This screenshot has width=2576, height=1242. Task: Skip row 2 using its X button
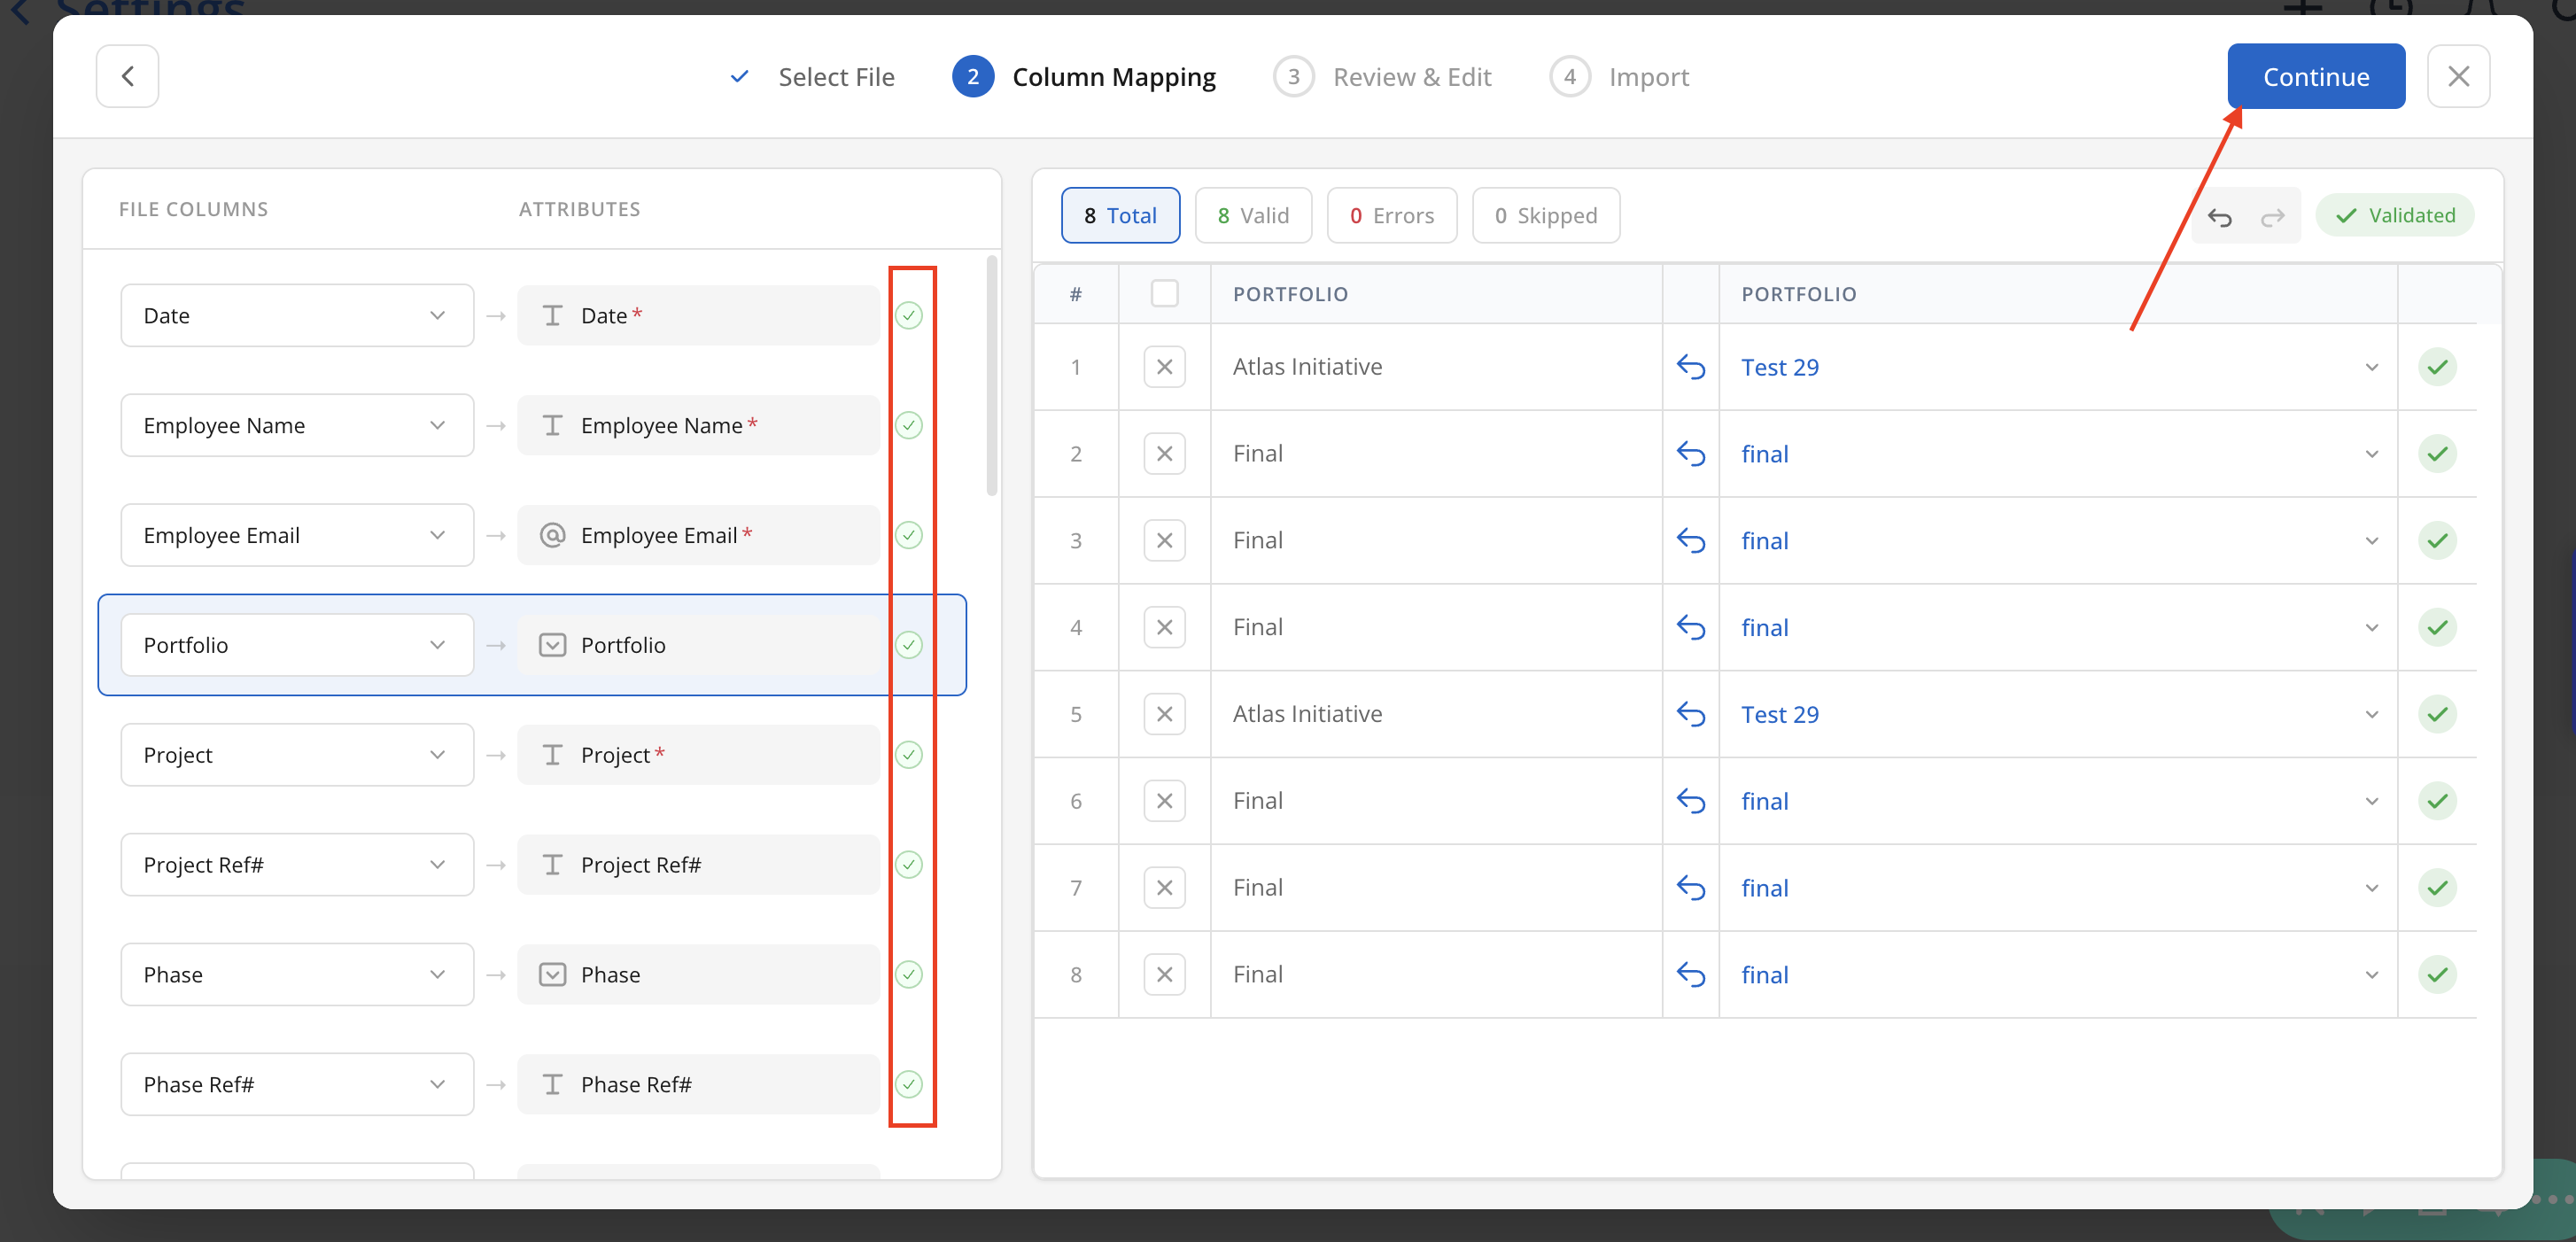tap(1164, 454)
